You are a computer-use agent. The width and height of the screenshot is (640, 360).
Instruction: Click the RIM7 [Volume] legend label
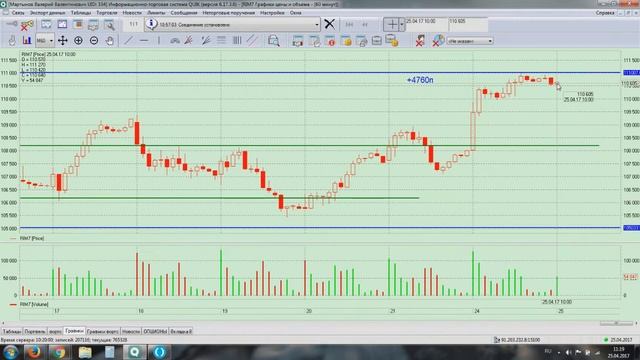click(34, 304)
